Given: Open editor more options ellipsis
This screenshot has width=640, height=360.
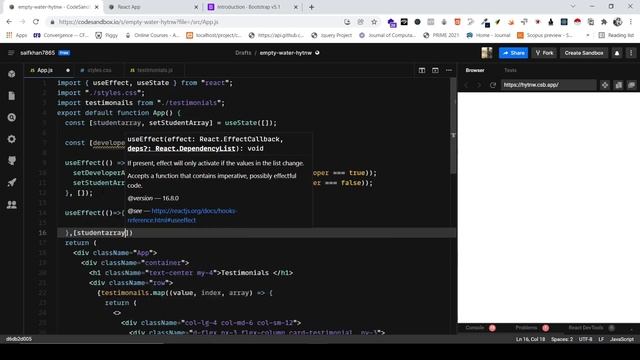Looking at the screenshot, I should [x=449, y=70].
